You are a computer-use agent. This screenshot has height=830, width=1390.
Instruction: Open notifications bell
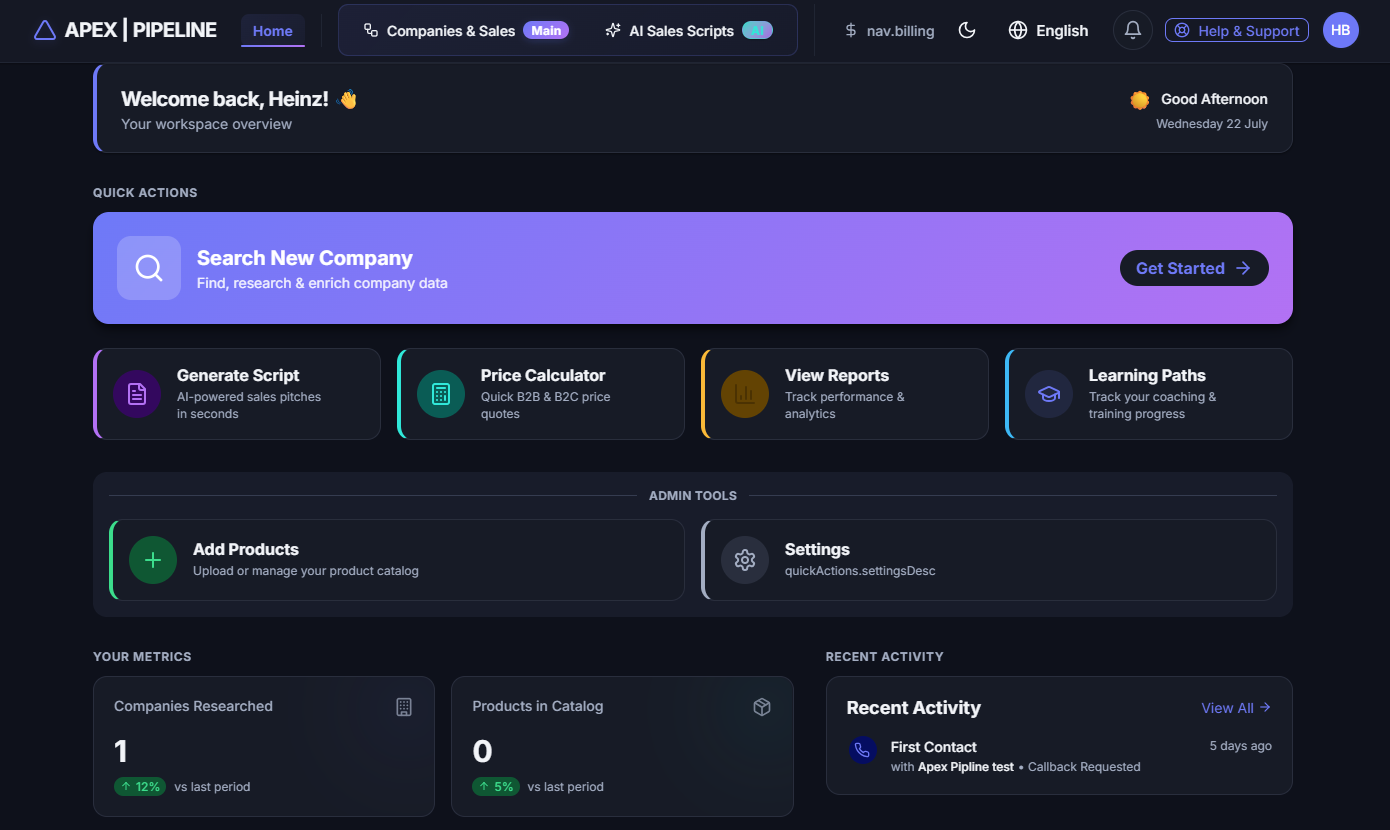pos(1133,30)
